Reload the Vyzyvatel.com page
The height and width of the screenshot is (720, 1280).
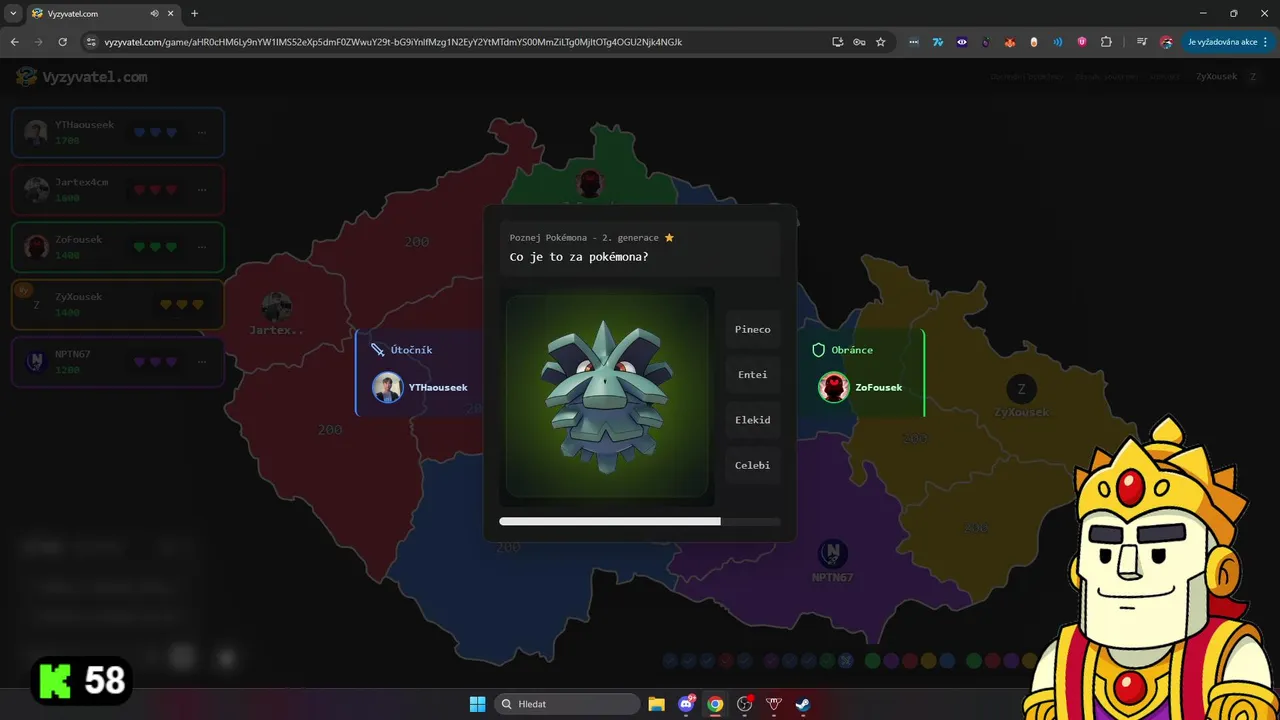(x=62, y=42)
